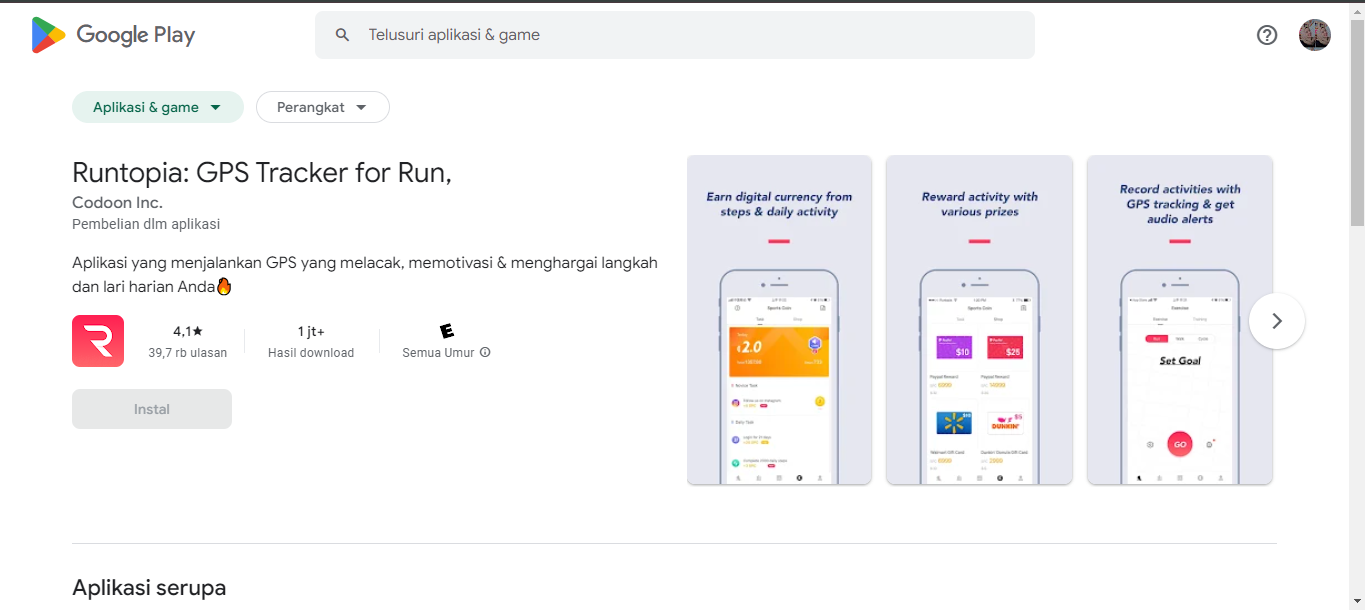Click the Runtopia red app icon
This screenshot has width=1365, height=610.
pos(98,341)
